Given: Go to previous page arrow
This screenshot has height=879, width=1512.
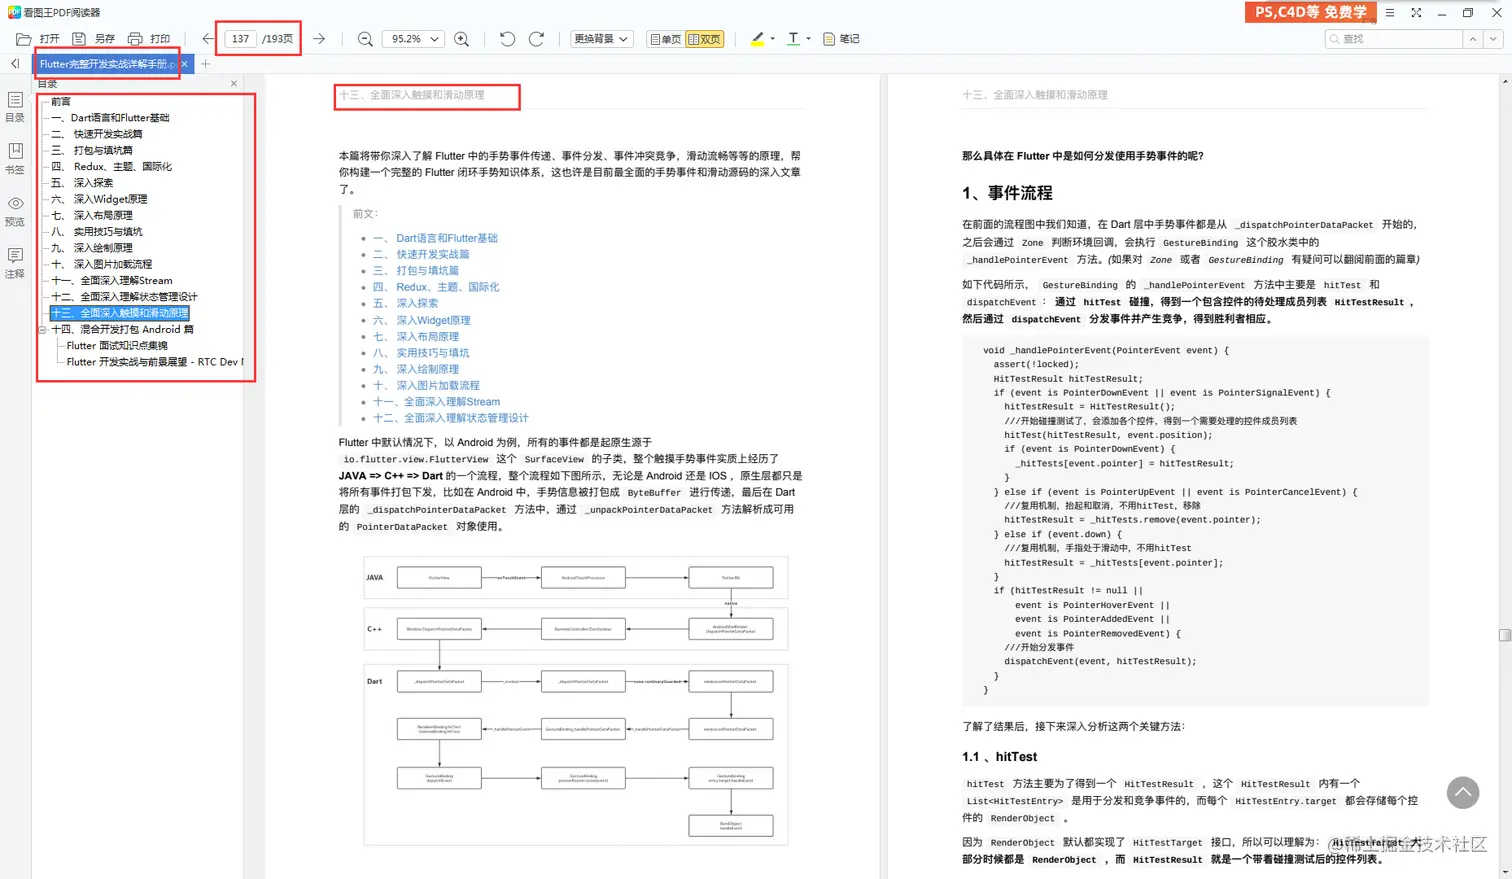Looking at the screenshot, I should coord(207,39).
